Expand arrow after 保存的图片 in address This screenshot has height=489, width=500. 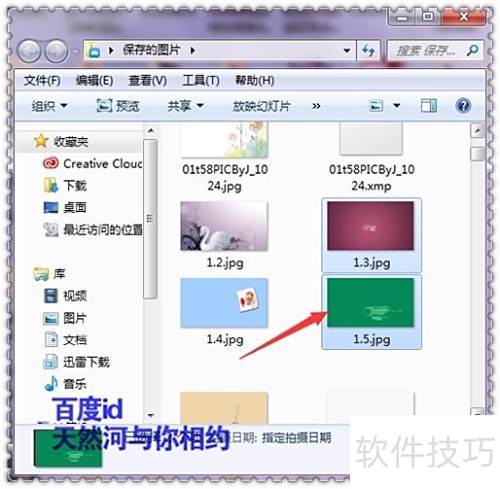pyautogui.click(x=193, y=51)
